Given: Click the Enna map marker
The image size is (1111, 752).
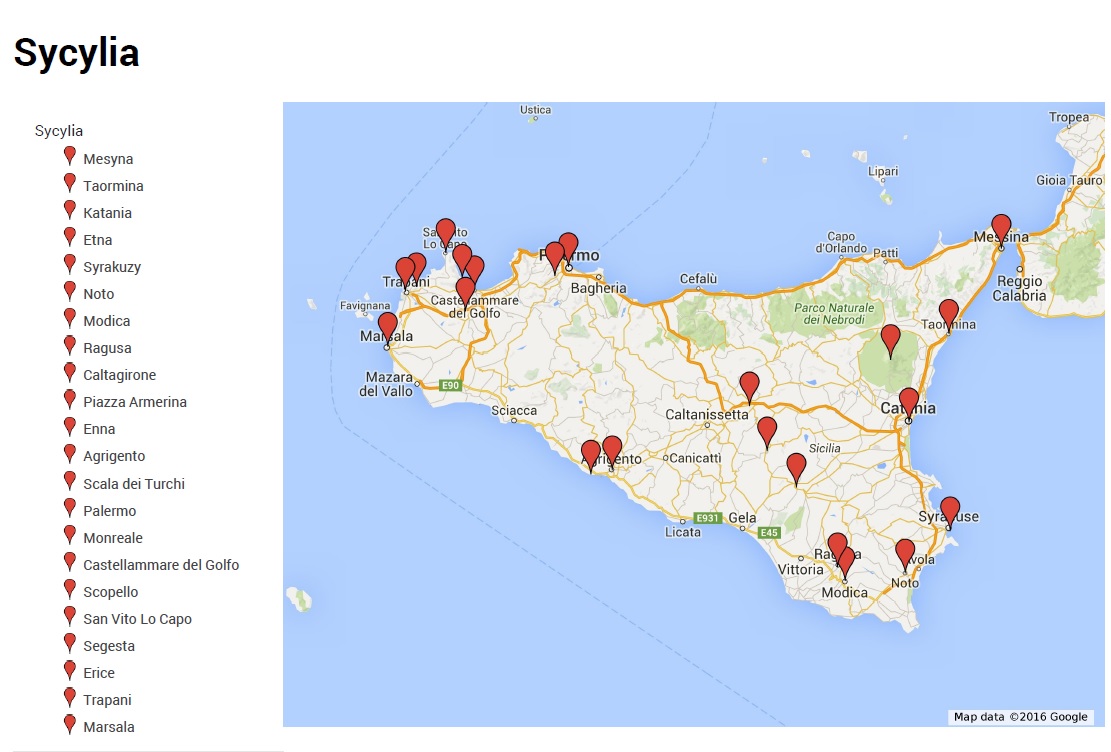Looking at the screenshot, I should 749,385.
